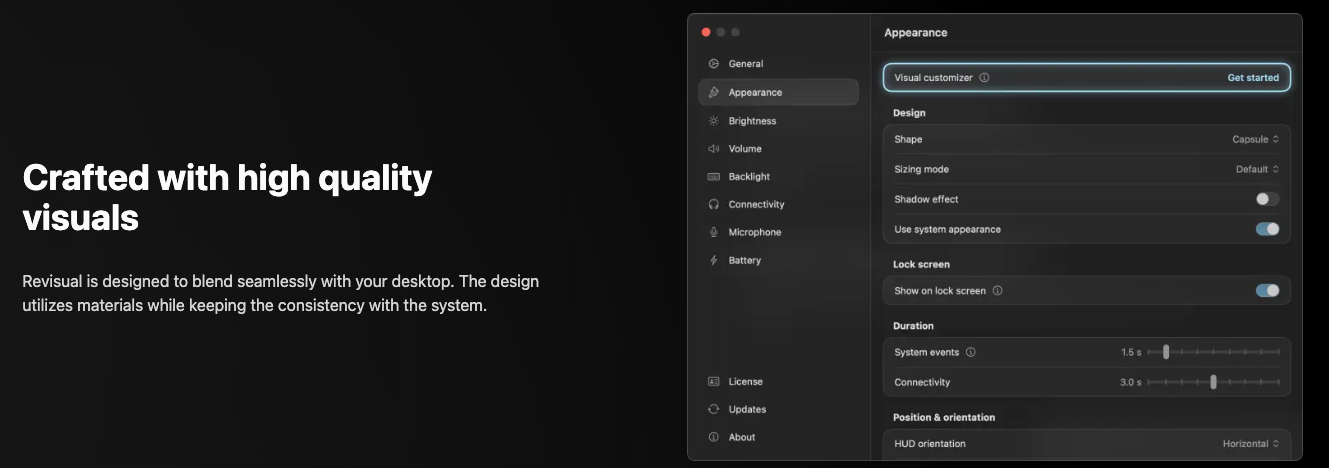Click the Brightness sun icon
Viewport: 1329px width, 468px height.
(714, 121)
